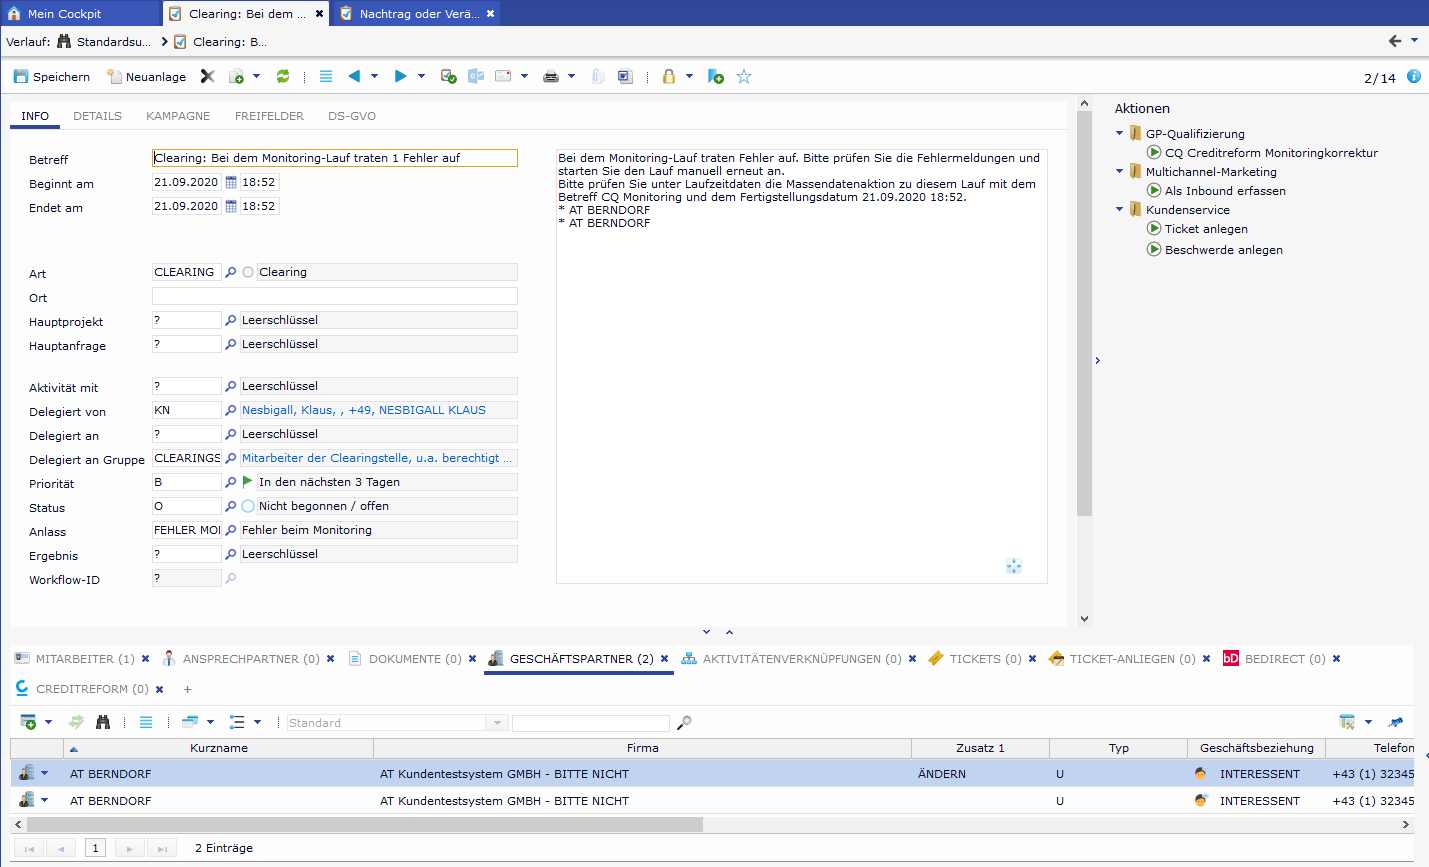
Task: Select the Clearing radio button in Art row
Action: [248, 272]
